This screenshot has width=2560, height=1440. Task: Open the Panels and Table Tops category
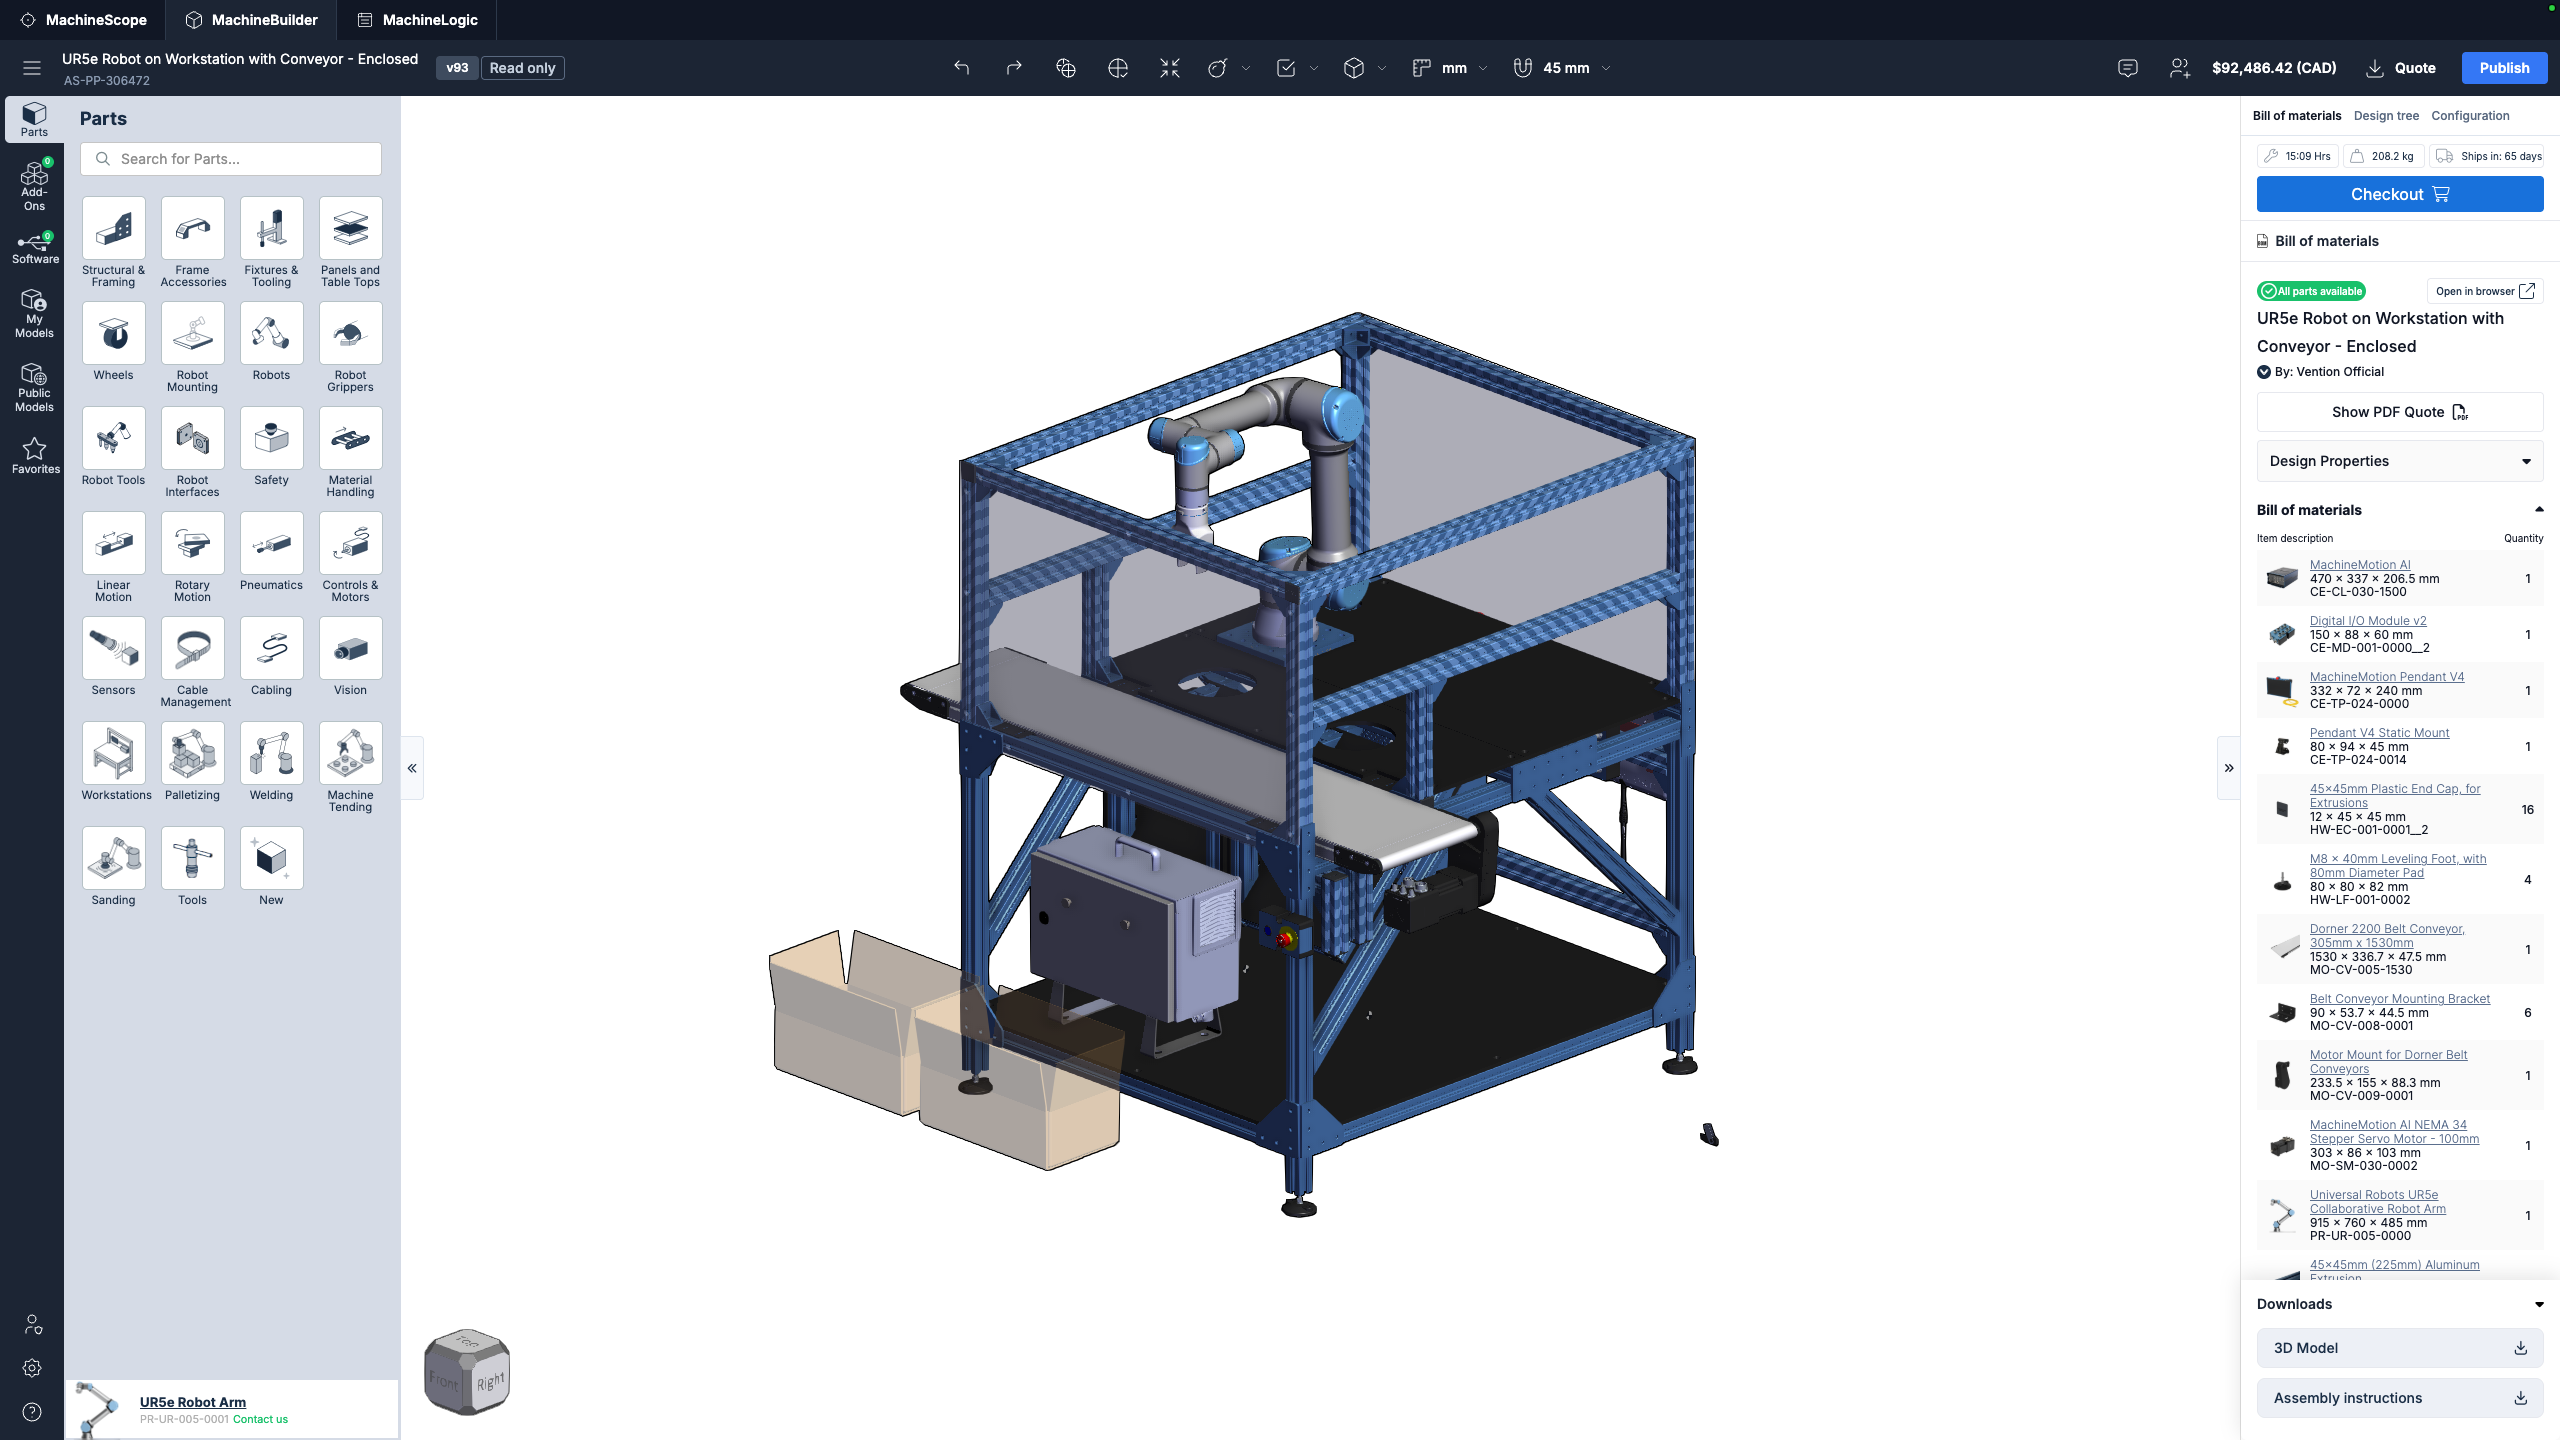click(x=350, y=243)
